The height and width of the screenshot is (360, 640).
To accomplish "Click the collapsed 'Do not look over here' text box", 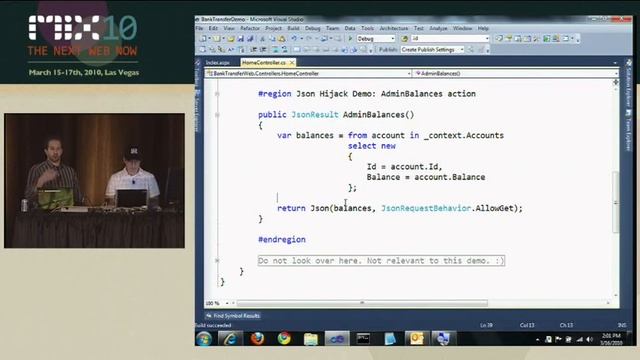I will click(x=381, y=260).
